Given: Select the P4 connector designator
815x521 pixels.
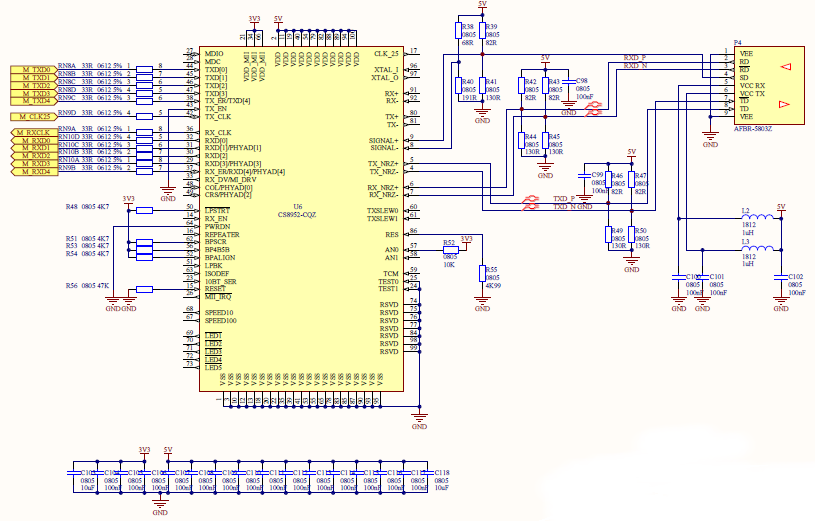Looking at the screenshot, I should coord(738,43).
